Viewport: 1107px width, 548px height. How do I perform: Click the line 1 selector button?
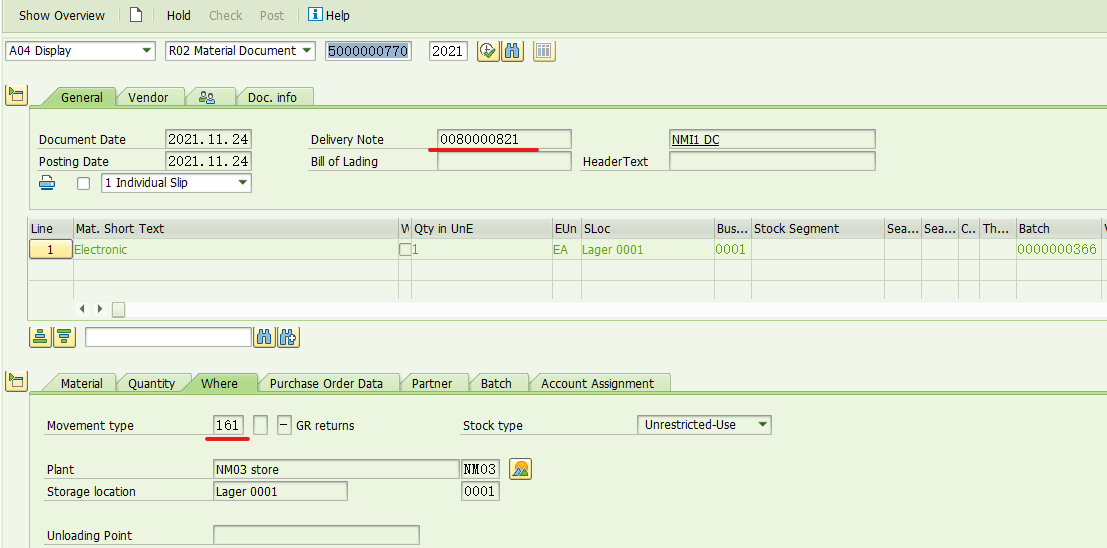[50, 249]
